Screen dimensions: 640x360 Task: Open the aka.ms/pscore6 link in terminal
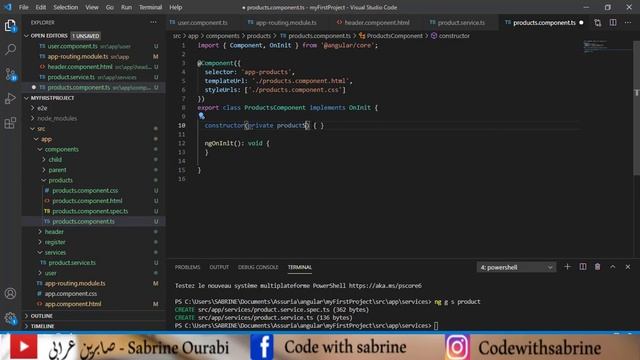(385, 286)
